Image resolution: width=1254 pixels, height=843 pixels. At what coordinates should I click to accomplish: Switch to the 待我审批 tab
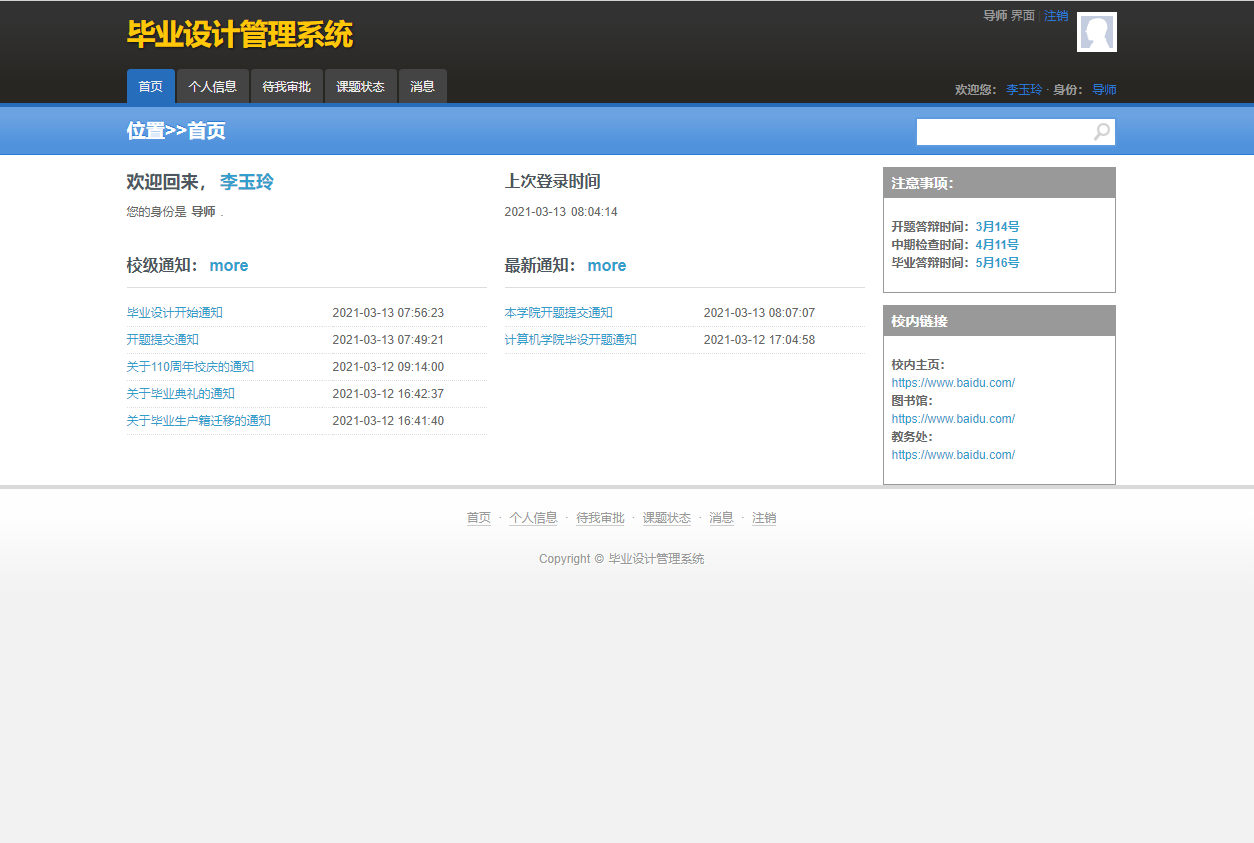point(286,87)
